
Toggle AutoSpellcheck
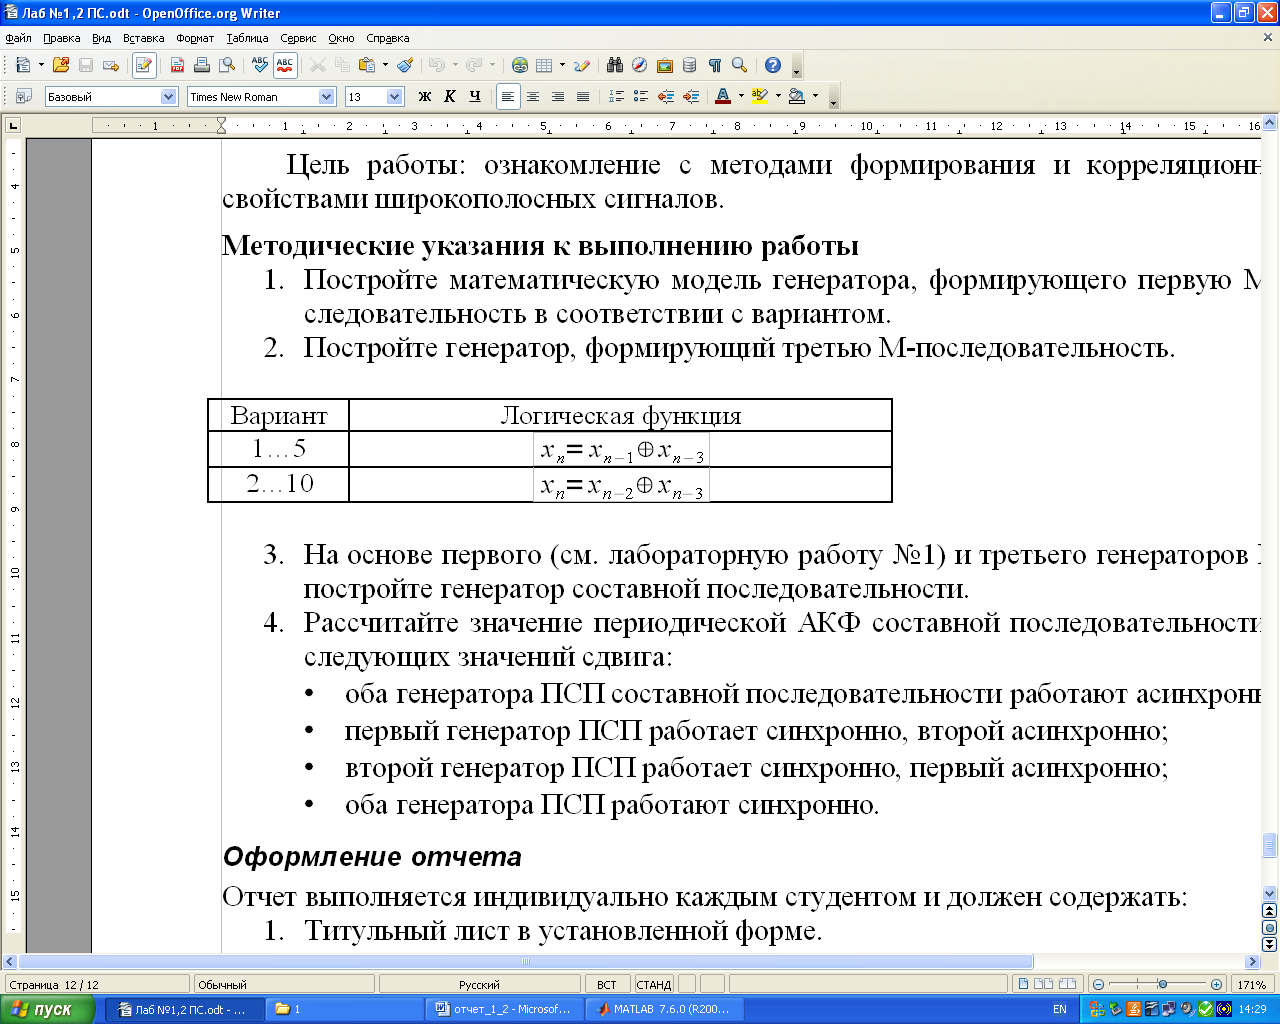[285, 65]
